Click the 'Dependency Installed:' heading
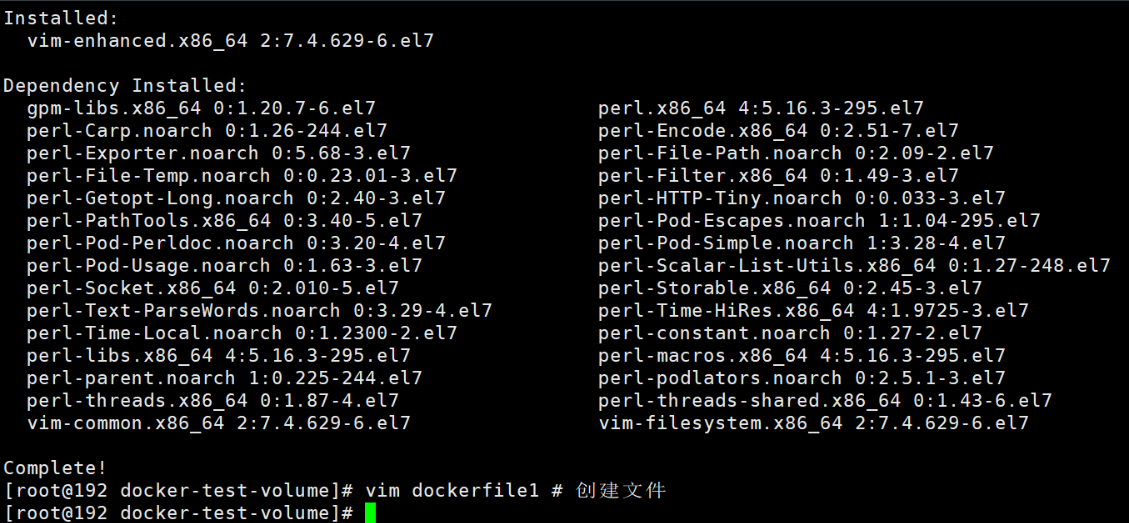 point(125,86)
